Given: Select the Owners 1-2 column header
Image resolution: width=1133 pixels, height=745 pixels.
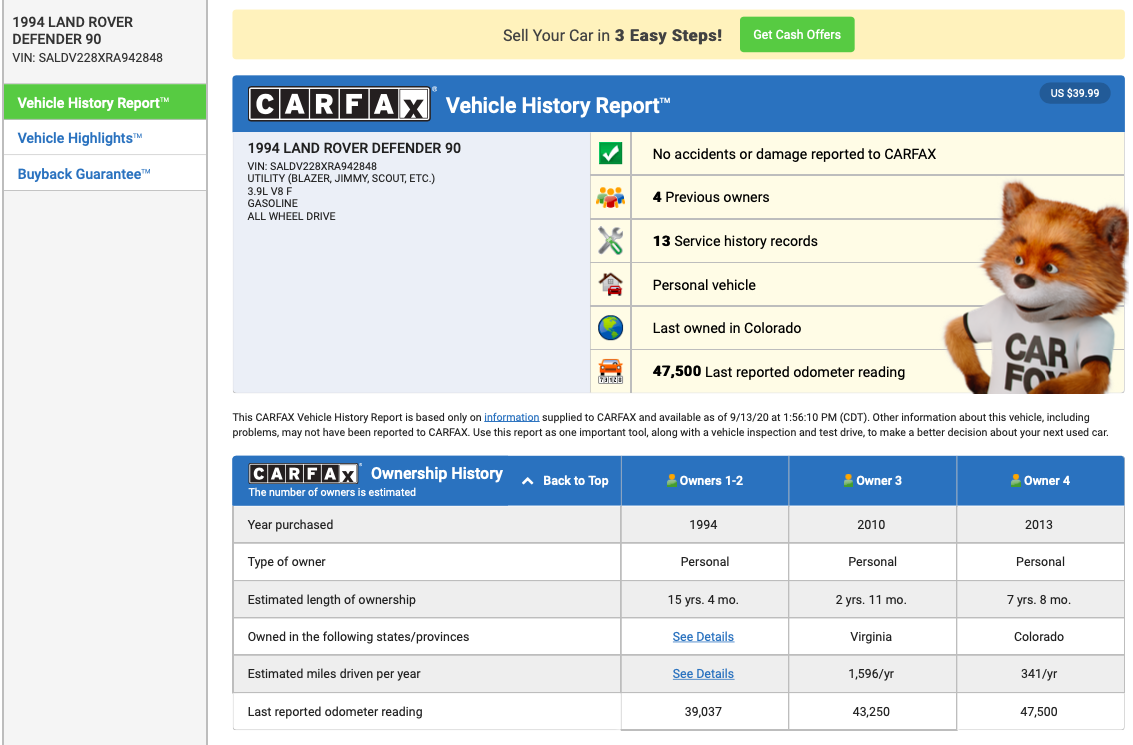Looking at the screenshot, I should coord(705,481).
